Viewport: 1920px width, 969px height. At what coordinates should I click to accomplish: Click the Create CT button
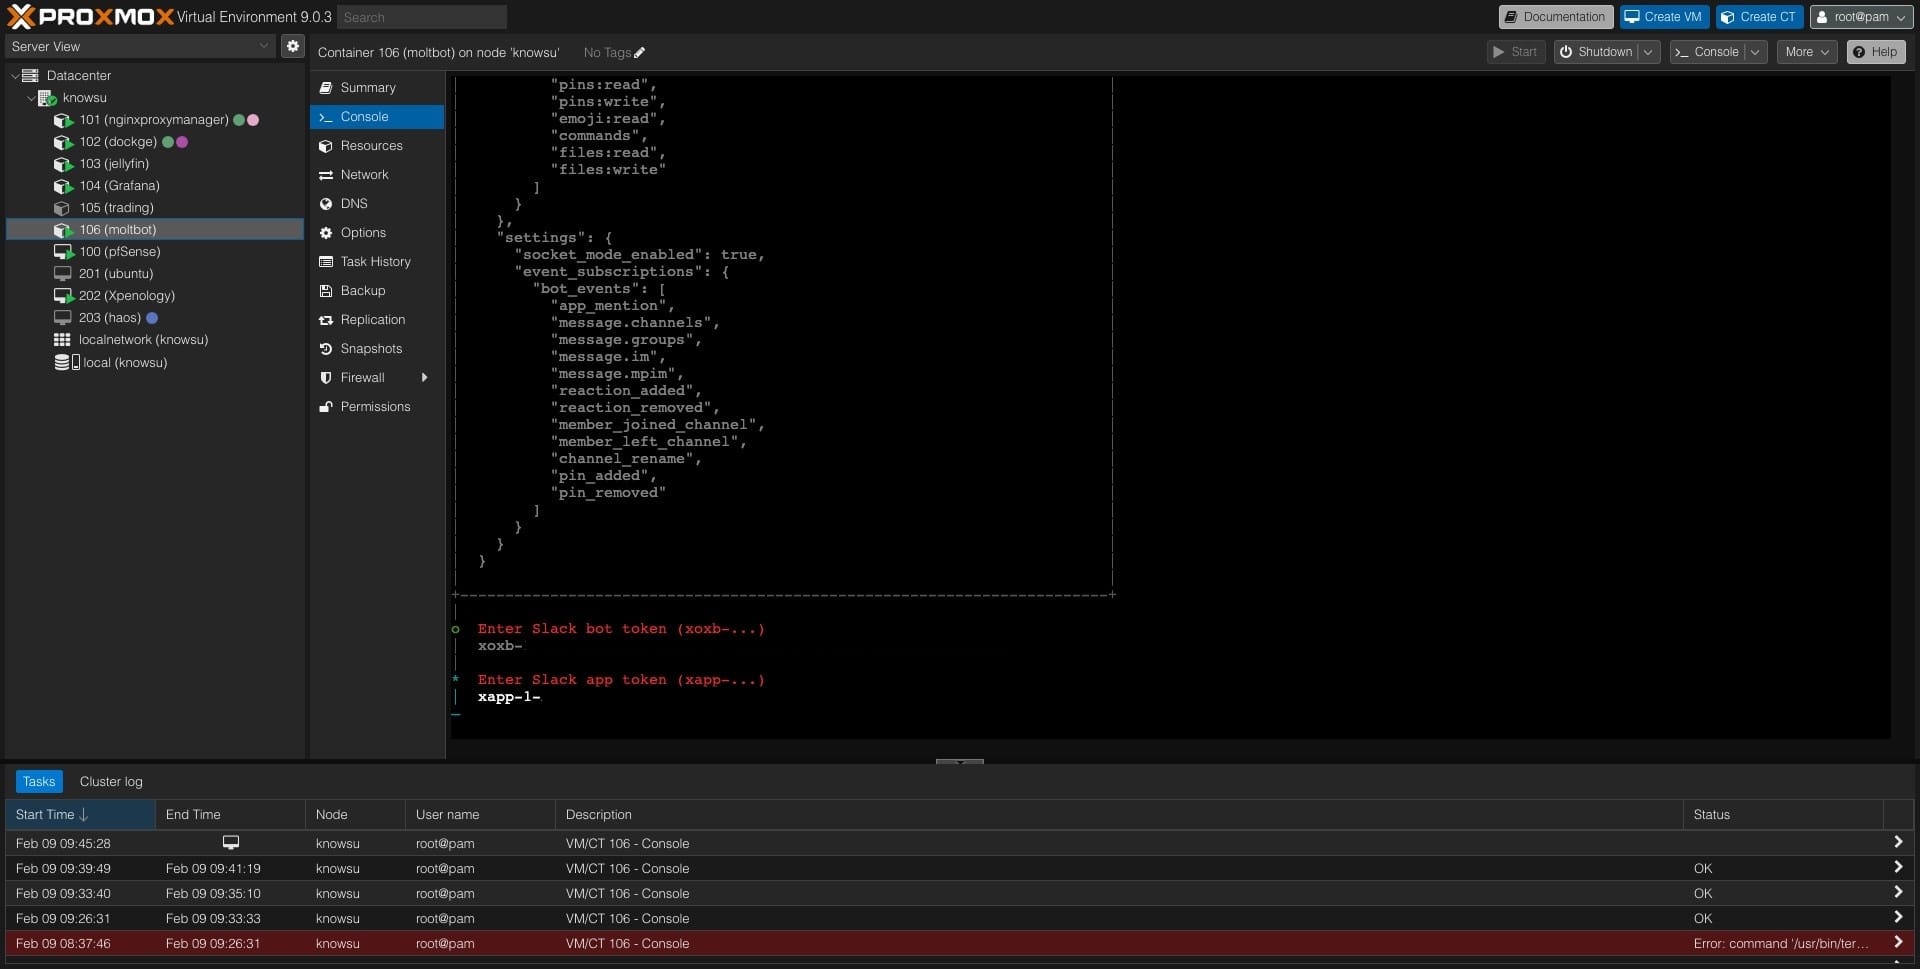(1758, 17)
